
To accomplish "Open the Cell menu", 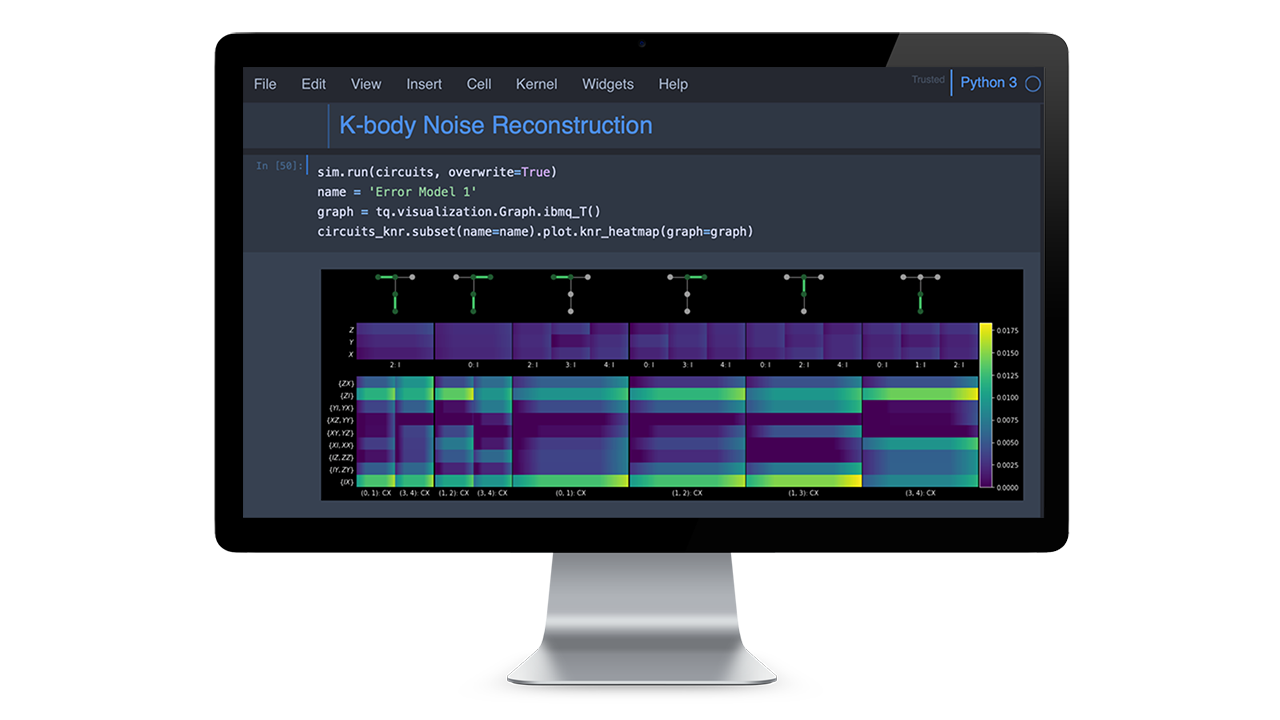I will tap(478, 84).
